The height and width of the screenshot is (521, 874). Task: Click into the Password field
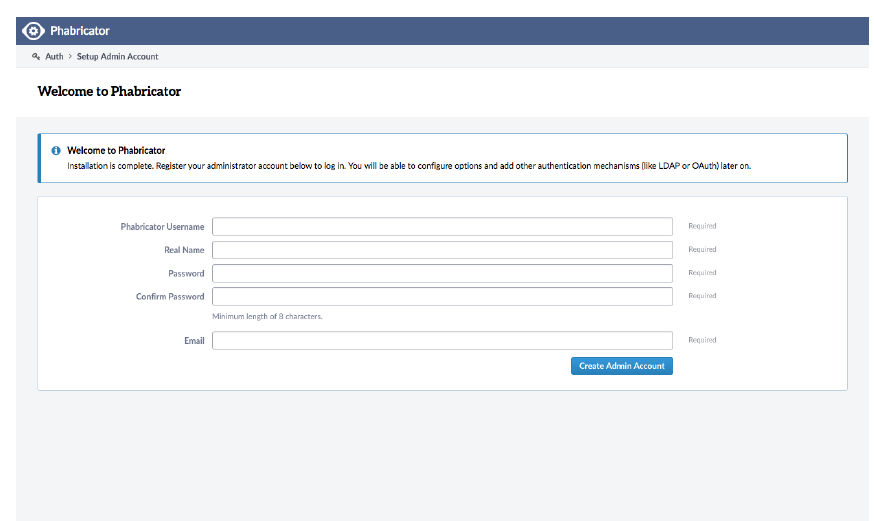tap(442, 273)
